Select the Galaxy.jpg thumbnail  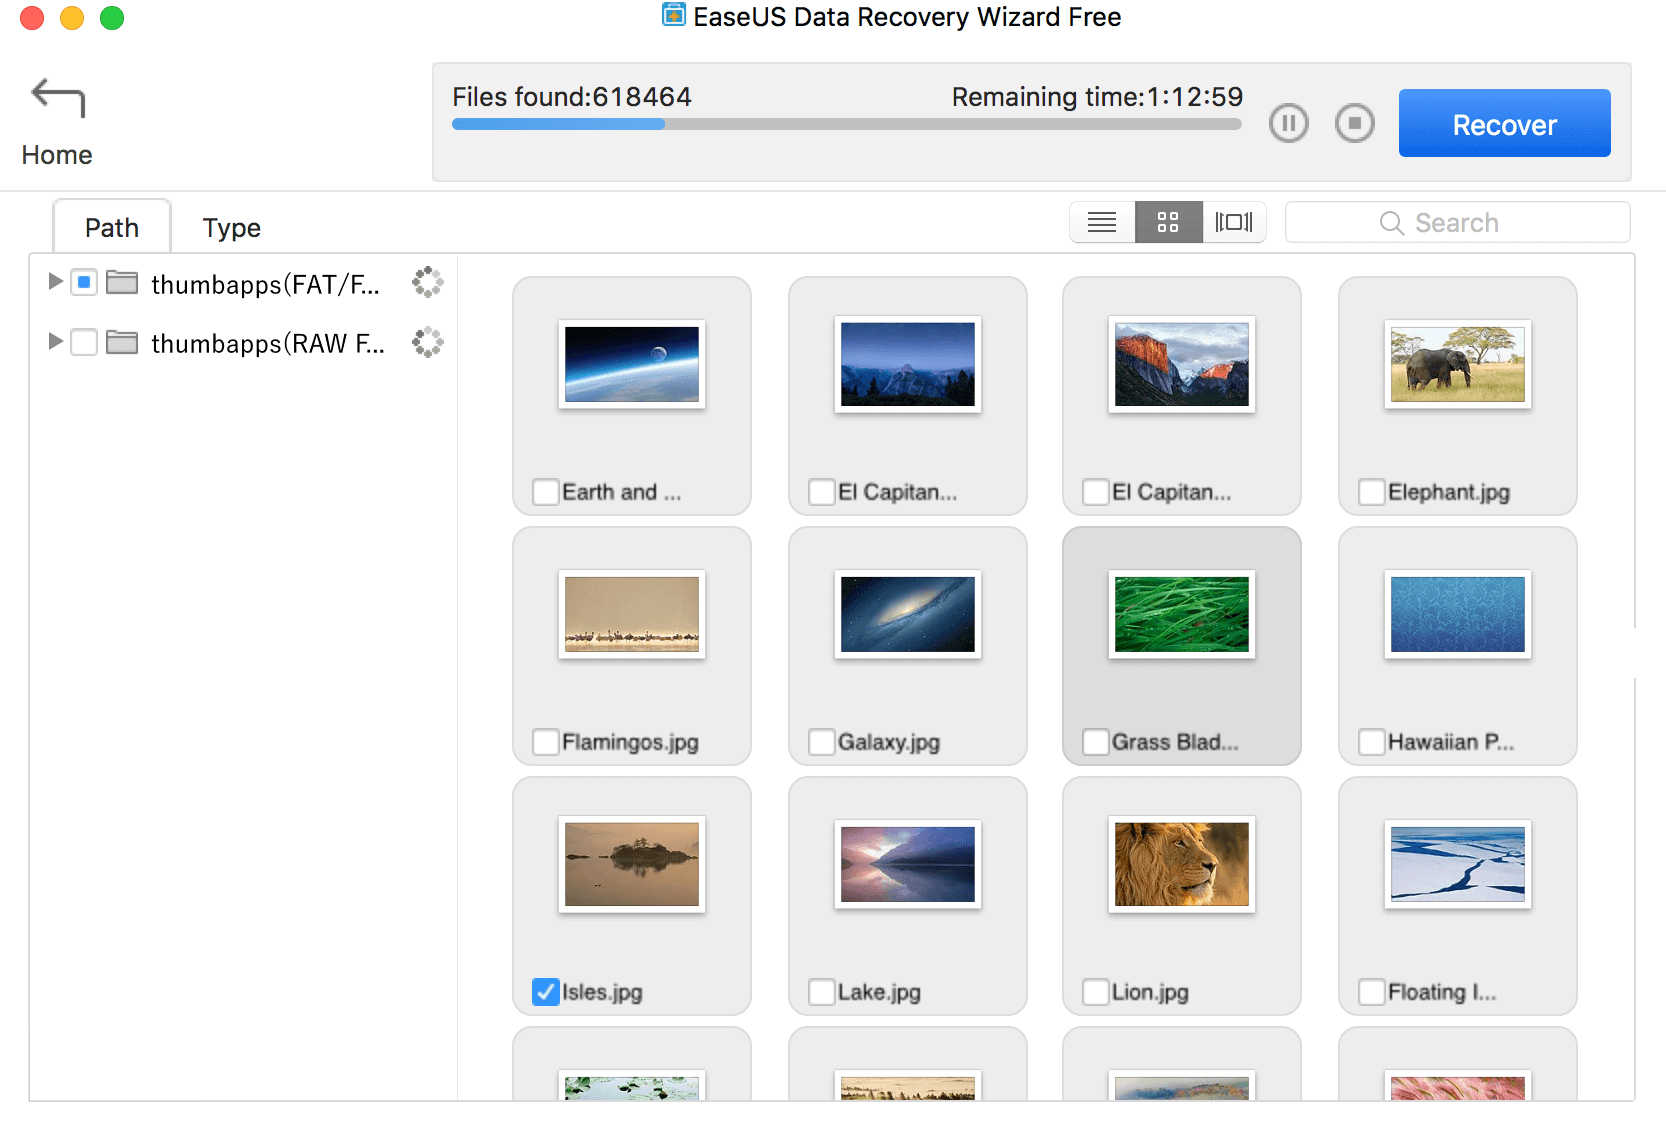[908, 614]
